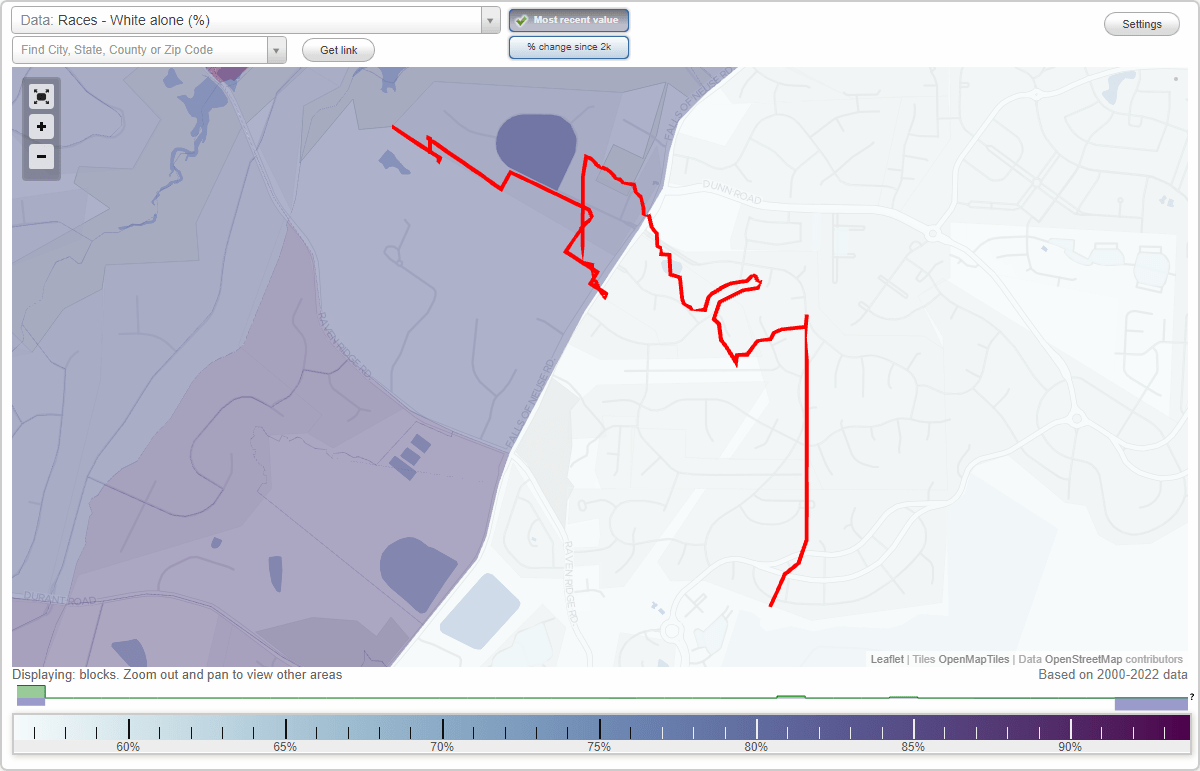Viewport: 1200px width, 771px height.
Task: Click the Dunn Road label on map
Action: point(734,193)
